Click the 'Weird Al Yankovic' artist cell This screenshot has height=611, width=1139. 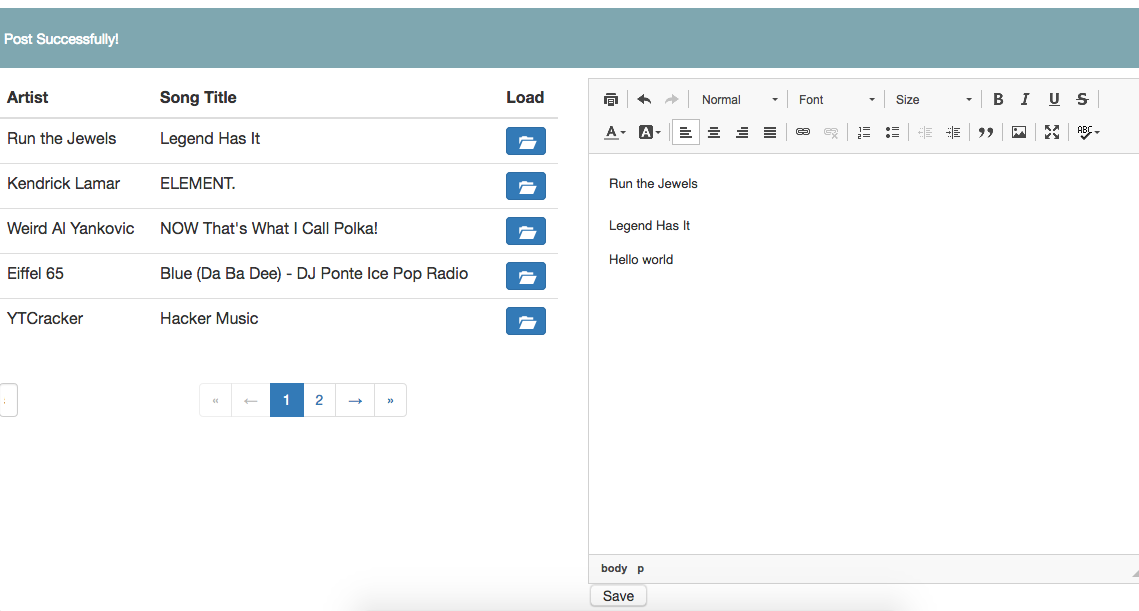point(70,229)
